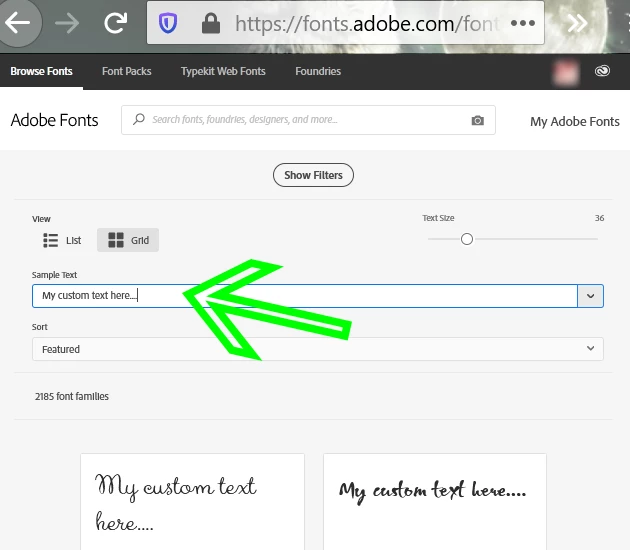
Task: Switch to List view
Action: [x=62, y=240]
